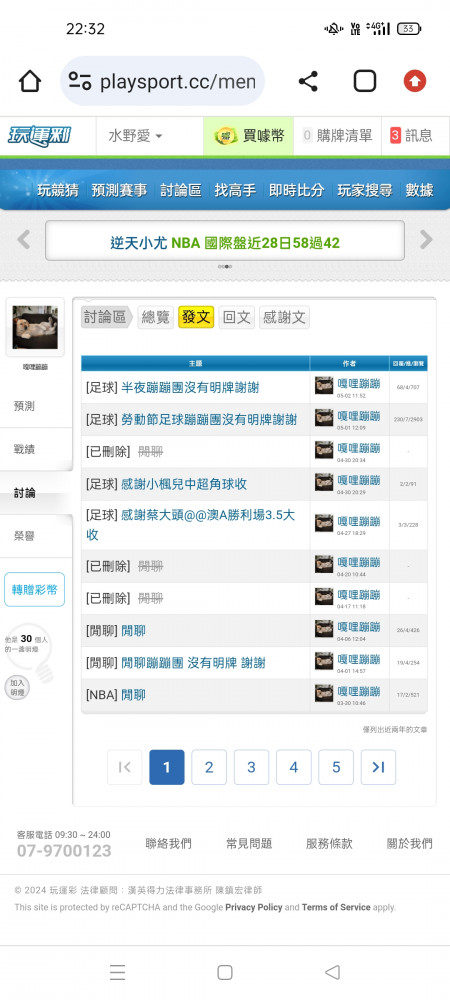This screenshot has width=450, height=1000.
Task: Switch to the 感謝文 tab
Action: click(284, 317)
